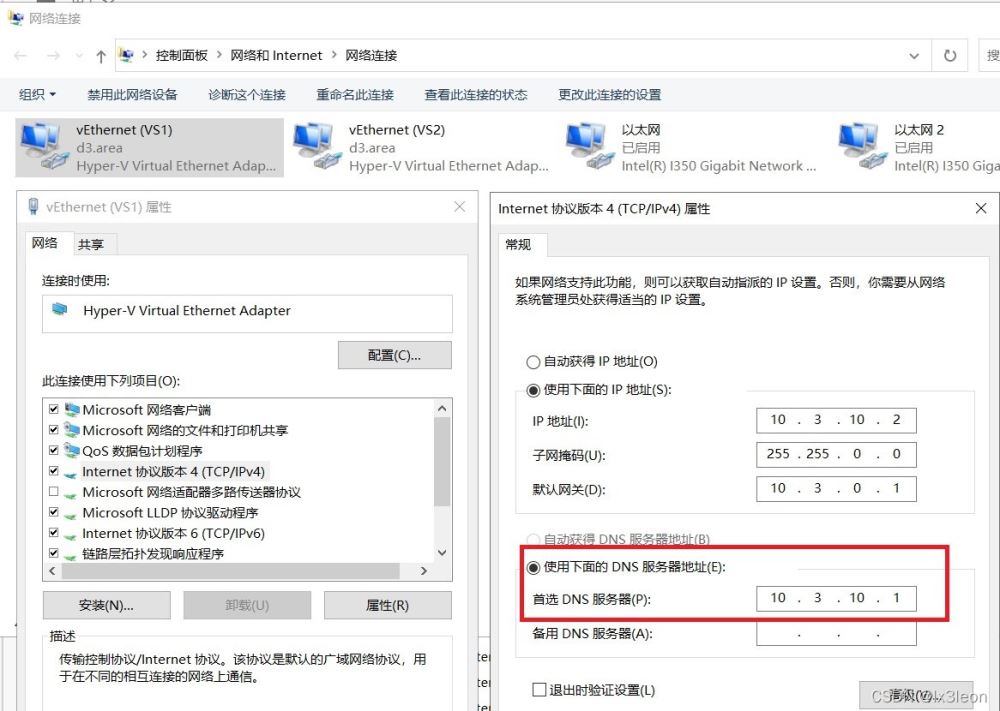The image size is (1000, 711).
Task: Close the vEthernet (VS1) 属性 dialog
Action: pos(460,207)
